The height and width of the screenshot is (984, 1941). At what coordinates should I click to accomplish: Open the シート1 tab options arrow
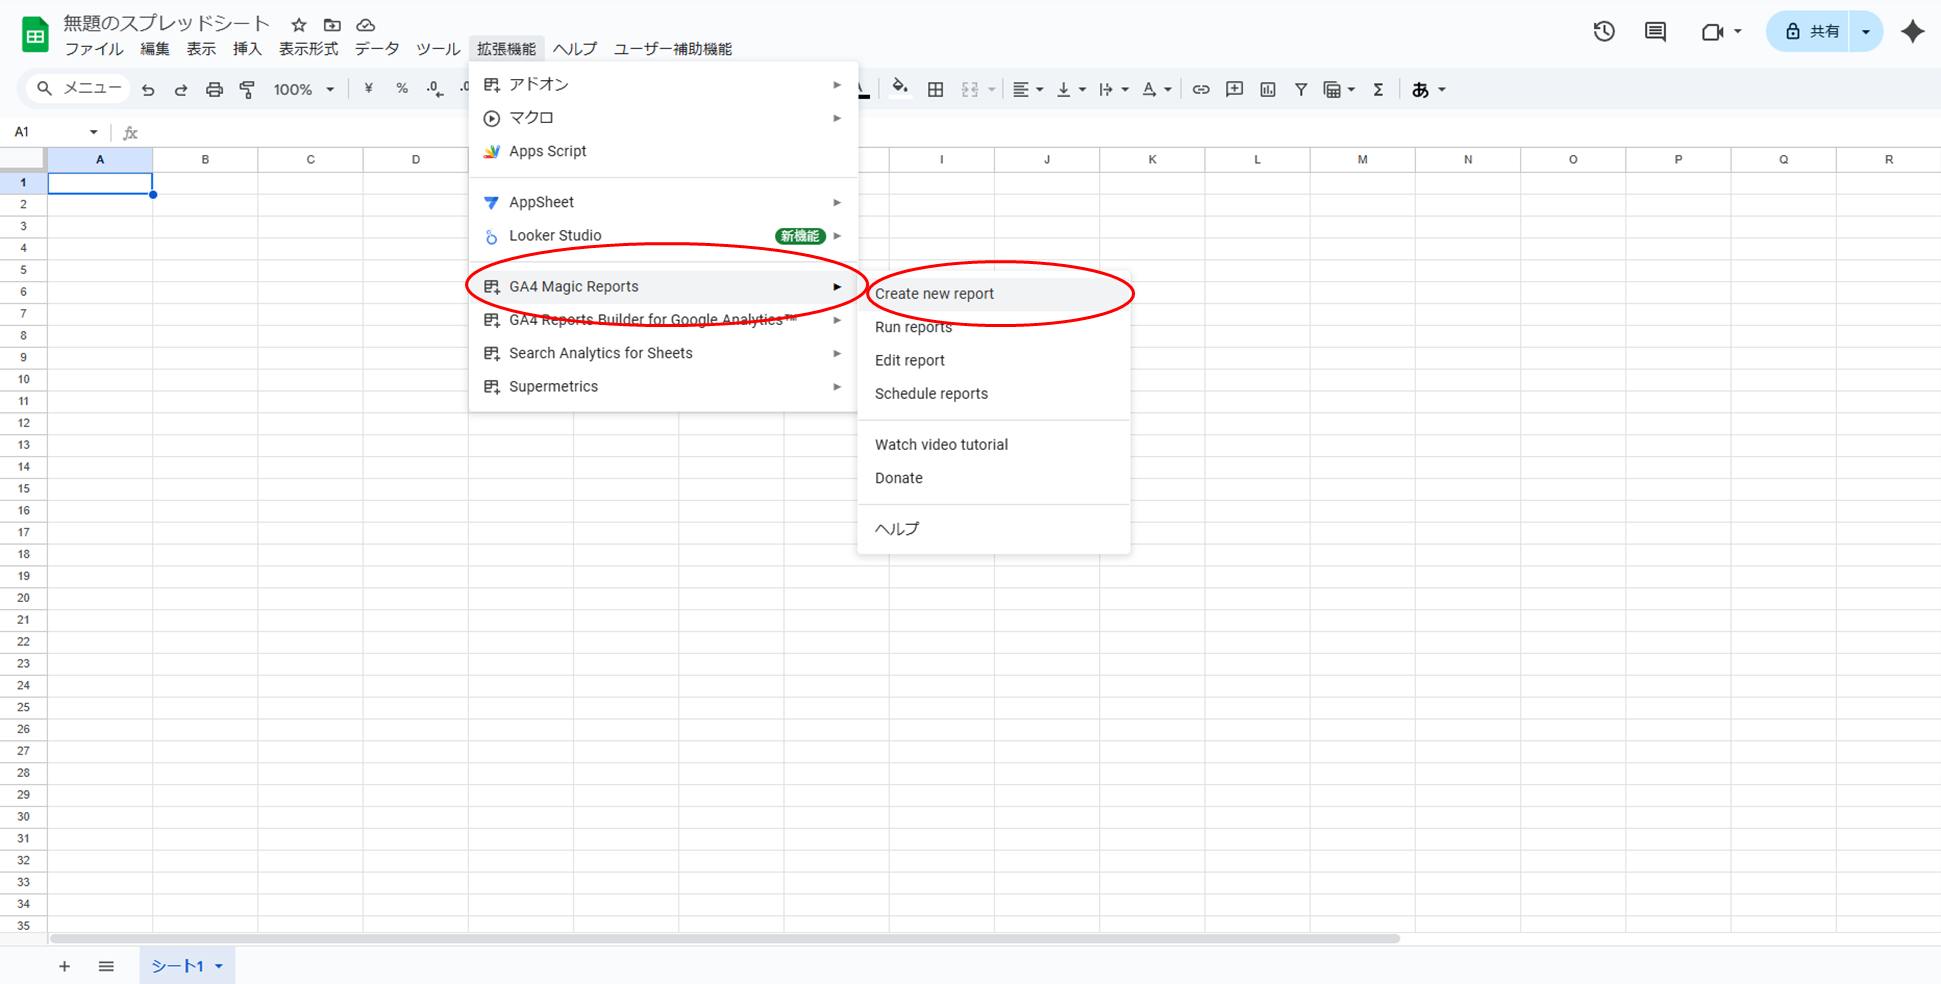point(219,966)
